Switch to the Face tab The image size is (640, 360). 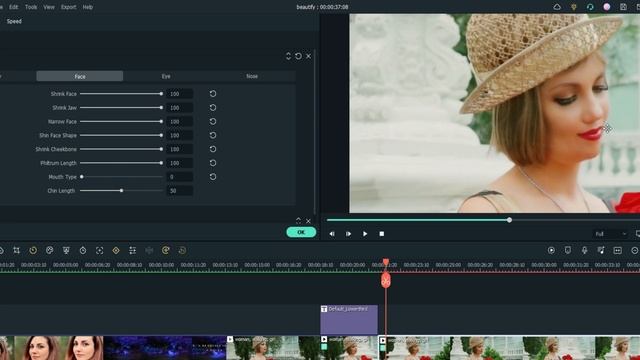coord(80,76)
